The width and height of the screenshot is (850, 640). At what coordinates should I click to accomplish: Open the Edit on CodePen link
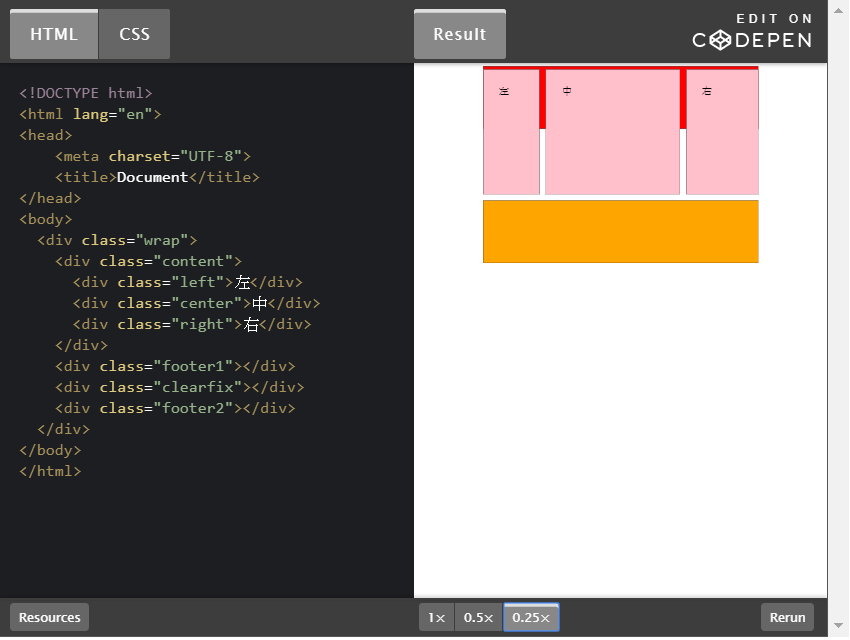click(x=752, y=32)
